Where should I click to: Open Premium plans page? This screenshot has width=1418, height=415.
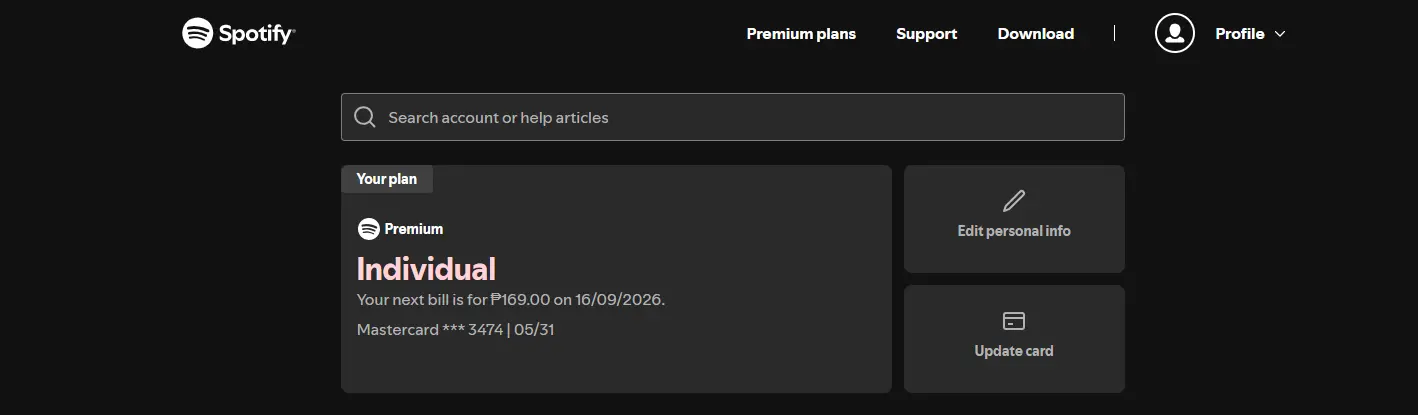click(x=801, y=34)
